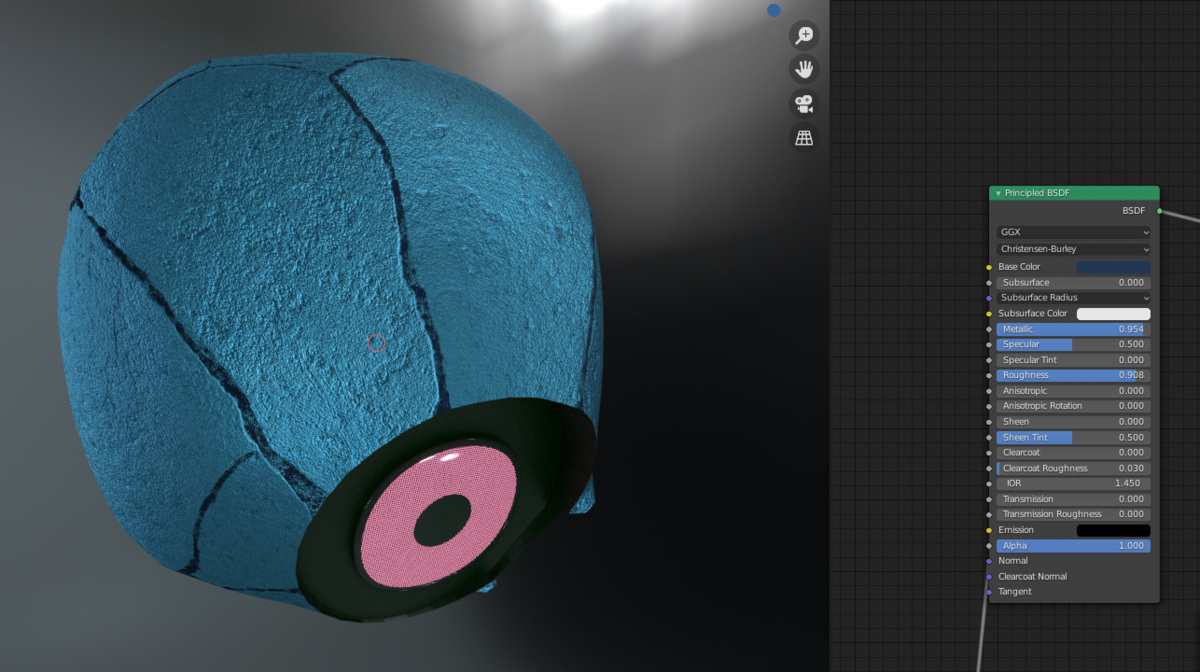The height and width of the screenshot is (672, 1200).
Task: Click the Emission input socket
Action: click(x=989, y=530)
